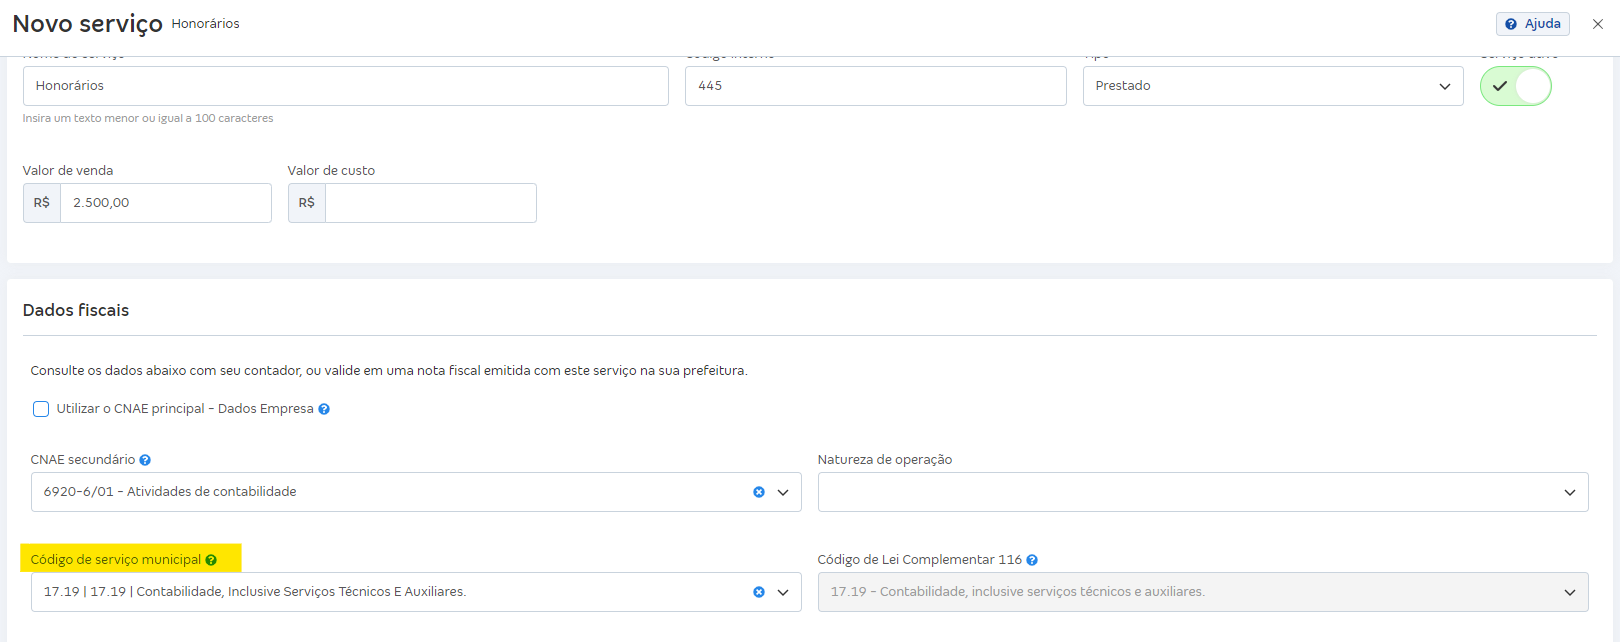Click the internal code field showing 445
This screenshot has width=1620, height=642.
(x=875, y=86)
